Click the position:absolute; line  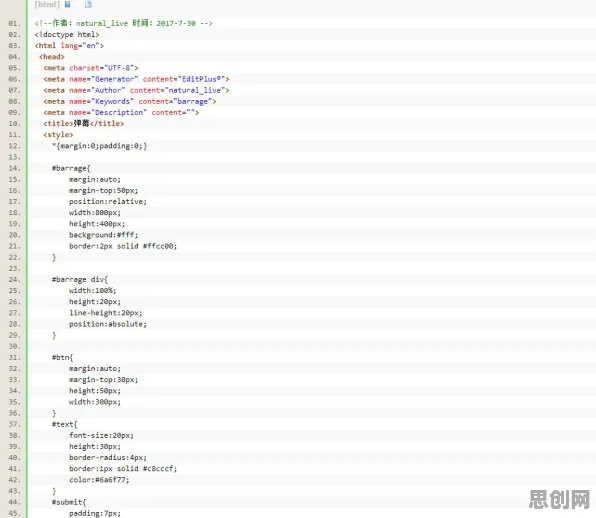(108, 324)
